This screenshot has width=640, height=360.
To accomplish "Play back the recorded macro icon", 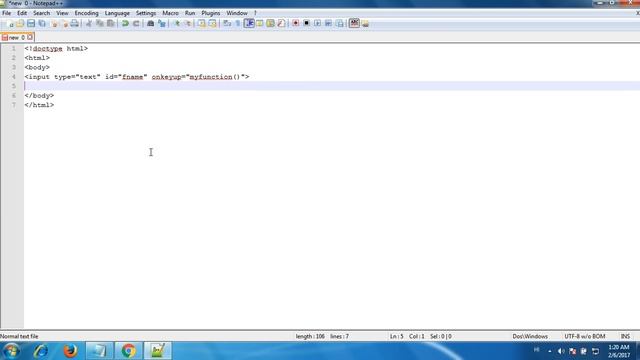I will pyautogui.click(x=318, y=24).
